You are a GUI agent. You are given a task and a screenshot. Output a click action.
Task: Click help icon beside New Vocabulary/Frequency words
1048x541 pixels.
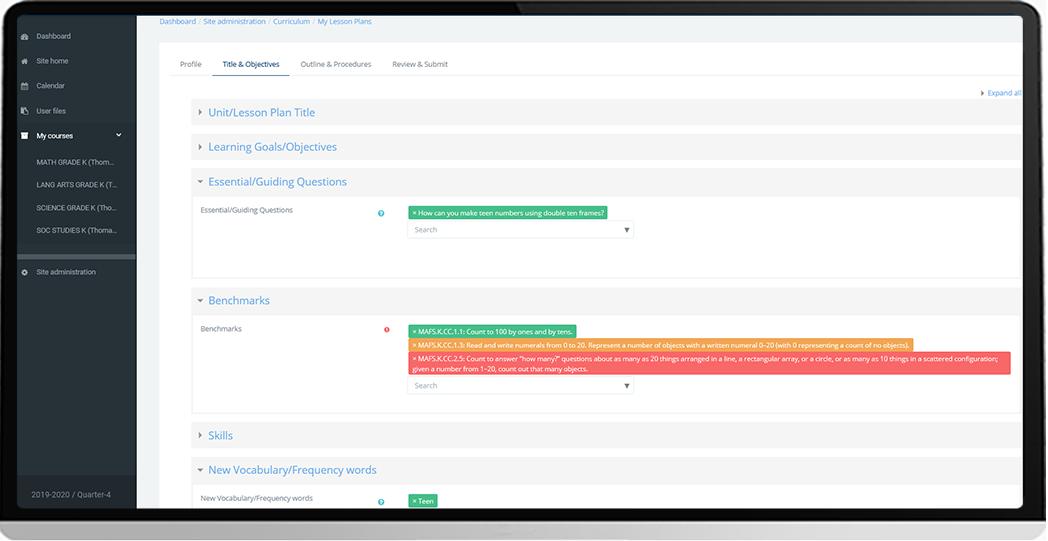[381, 502]
